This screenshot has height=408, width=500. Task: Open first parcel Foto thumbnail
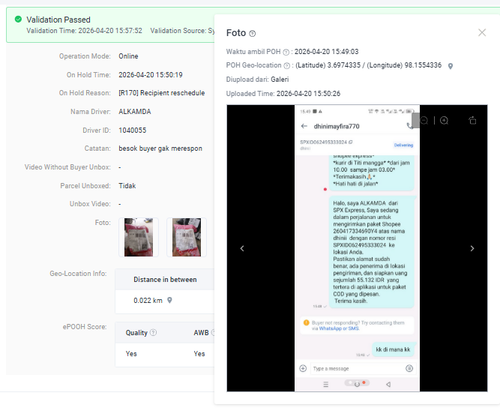(x=139, y=237)
